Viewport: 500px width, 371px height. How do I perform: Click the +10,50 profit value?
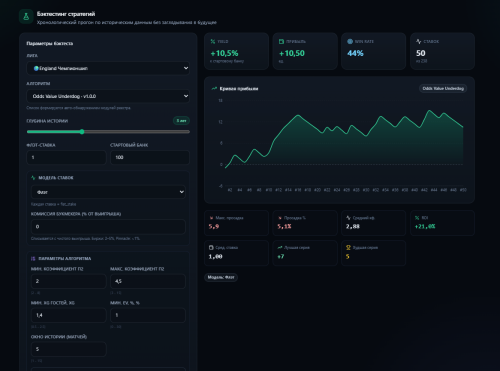click(292, 53)
